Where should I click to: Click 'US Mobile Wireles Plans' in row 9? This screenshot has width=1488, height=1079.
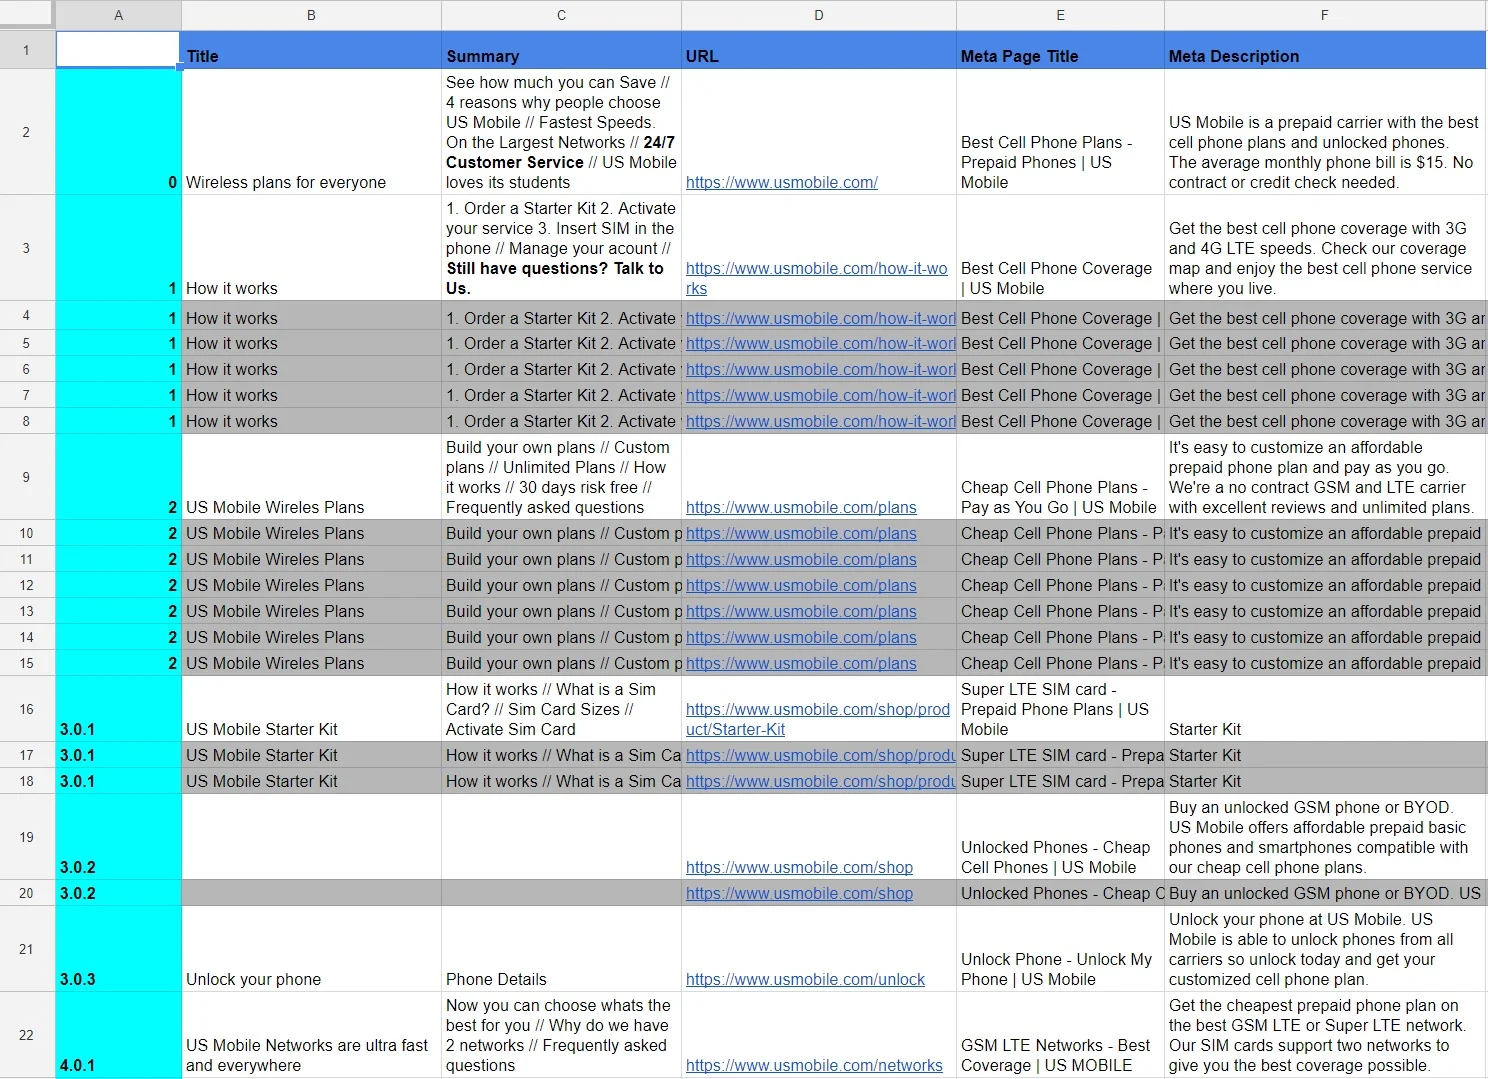coord(311,477)
